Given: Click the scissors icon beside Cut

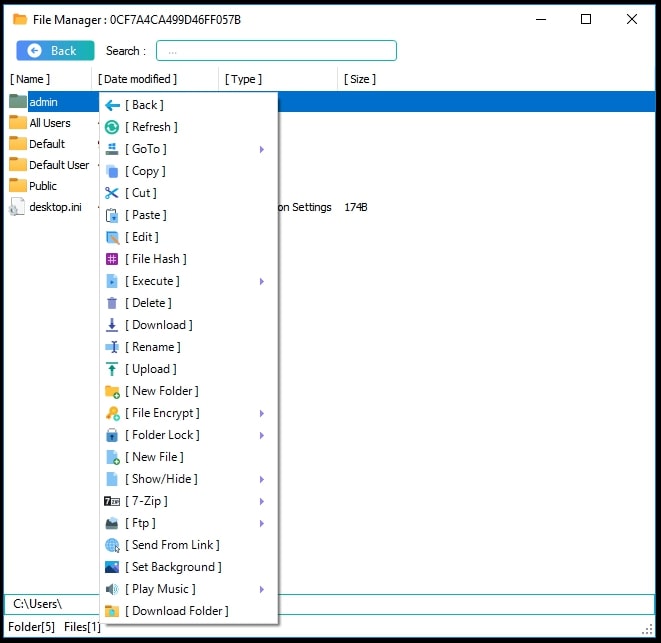Looking at the screenshot, I should 112,193.
